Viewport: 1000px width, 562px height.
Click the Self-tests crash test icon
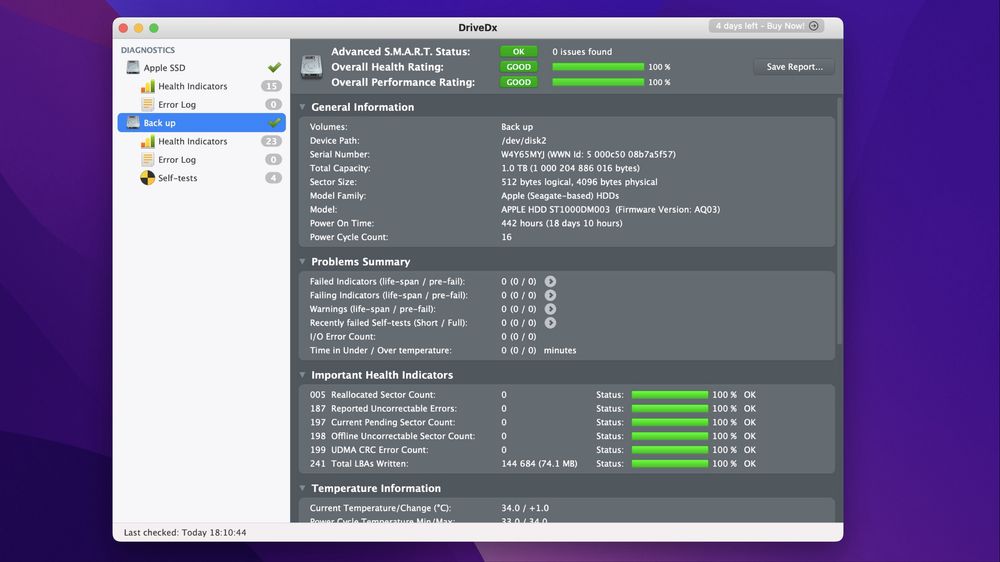(x=147, y=178)
